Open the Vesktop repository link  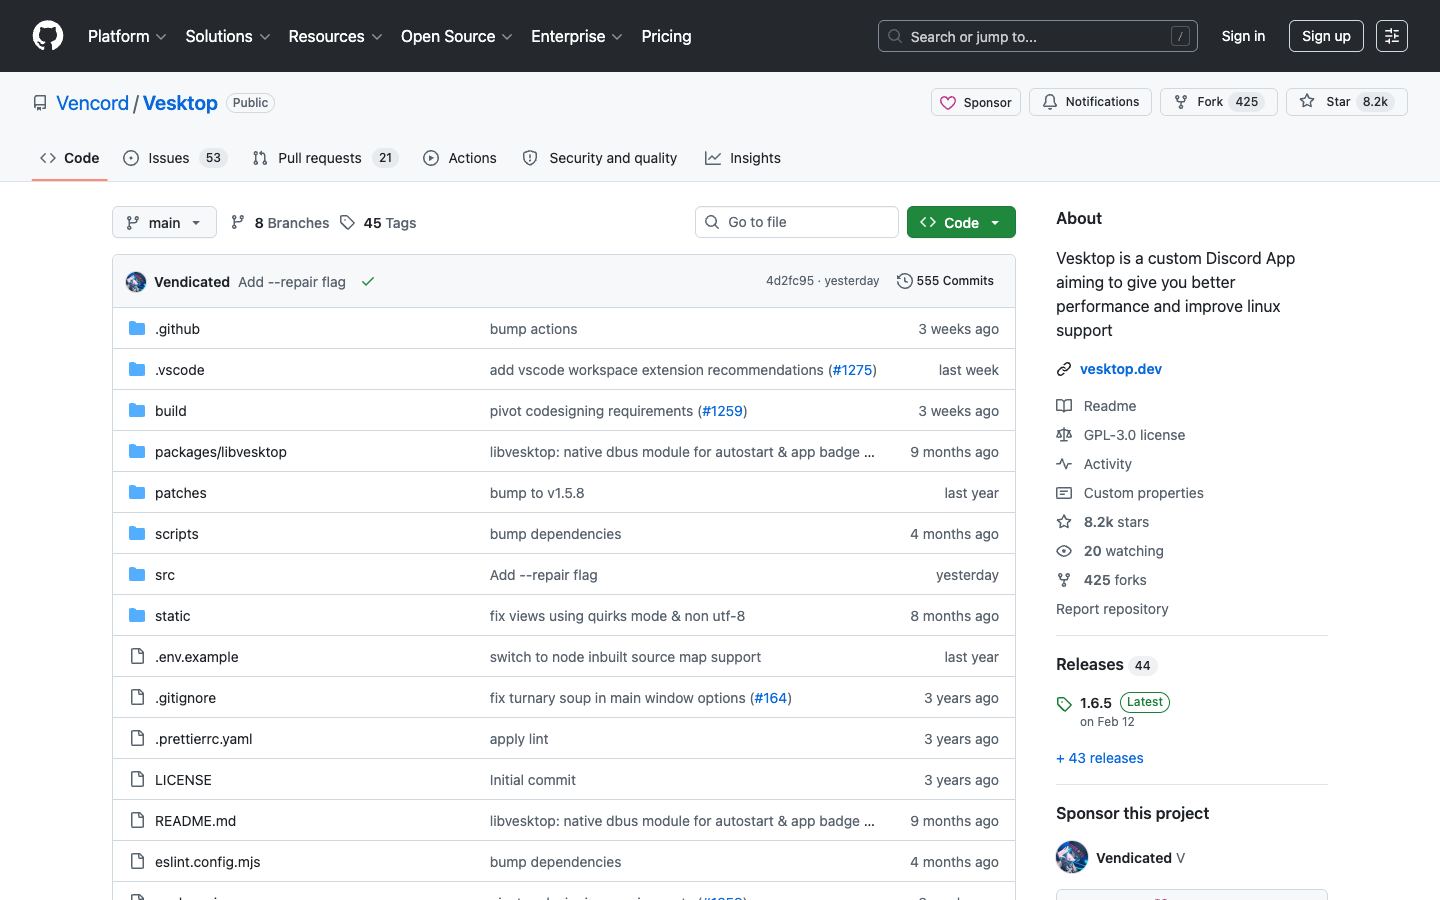tap(180, 103)
